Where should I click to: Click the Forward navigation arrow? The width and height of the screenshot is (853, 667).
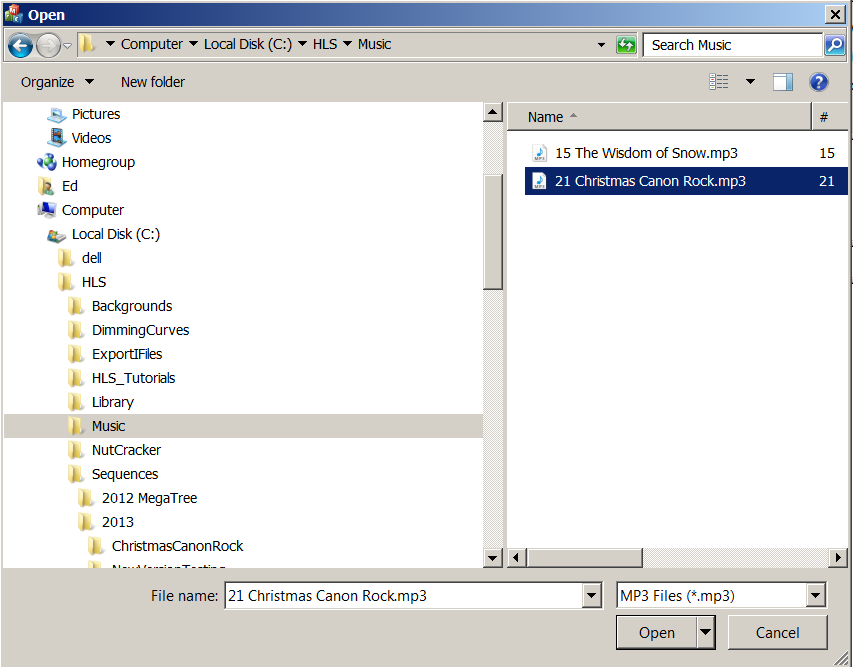pos(48,45)
